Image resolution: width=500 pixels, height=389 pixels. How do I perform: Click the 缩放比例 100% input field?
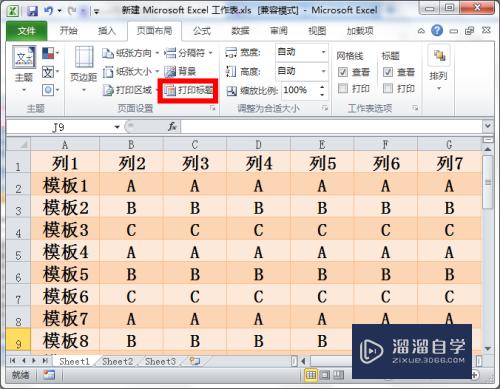click(x=299, y=90)
